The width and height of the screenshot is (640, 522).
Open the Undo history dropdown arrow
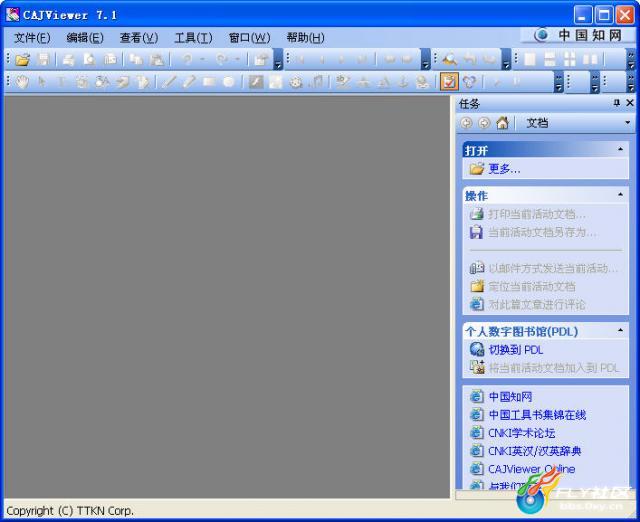[x=202, y=60]
